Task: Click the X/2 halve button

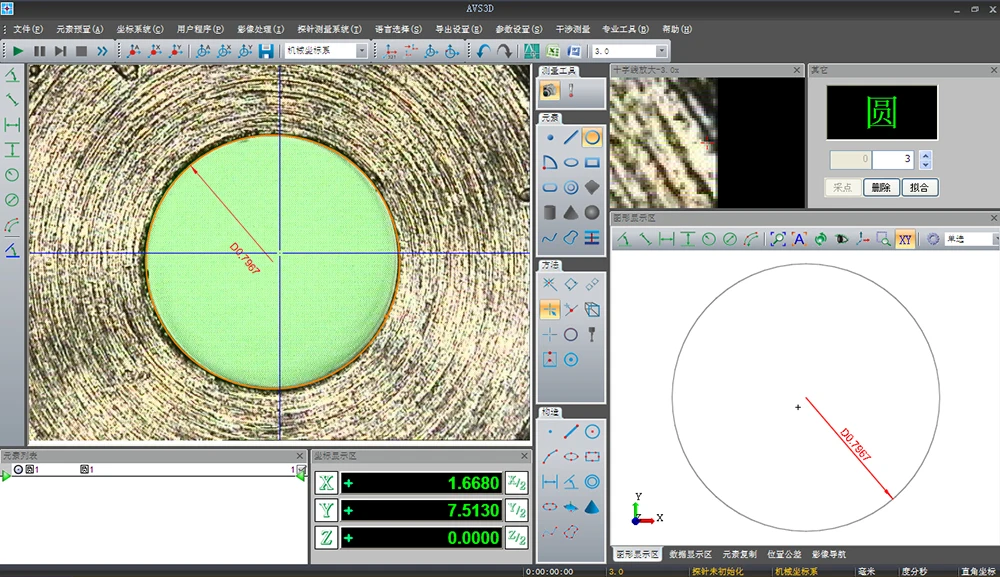Action: pyautogui.click(x=516, y=483)
